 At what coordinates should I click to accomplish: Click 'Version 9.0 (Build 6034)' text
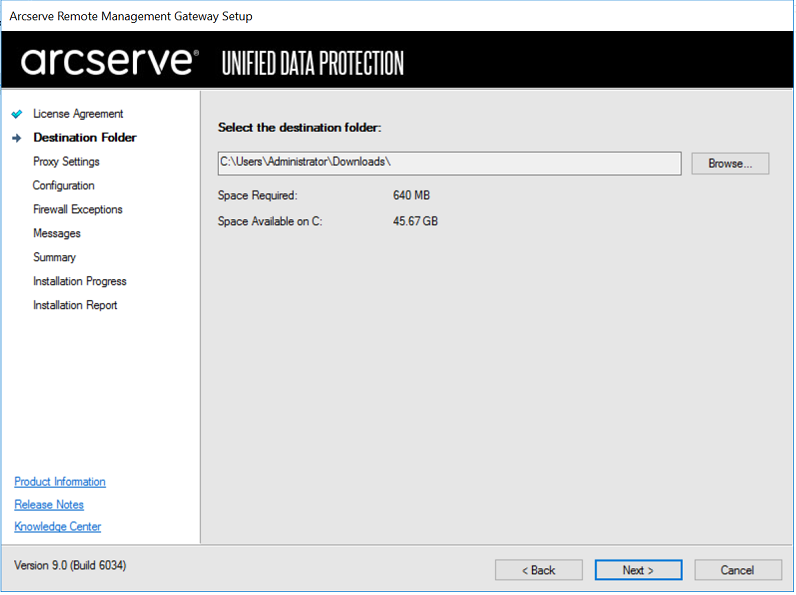coord(70,566)
